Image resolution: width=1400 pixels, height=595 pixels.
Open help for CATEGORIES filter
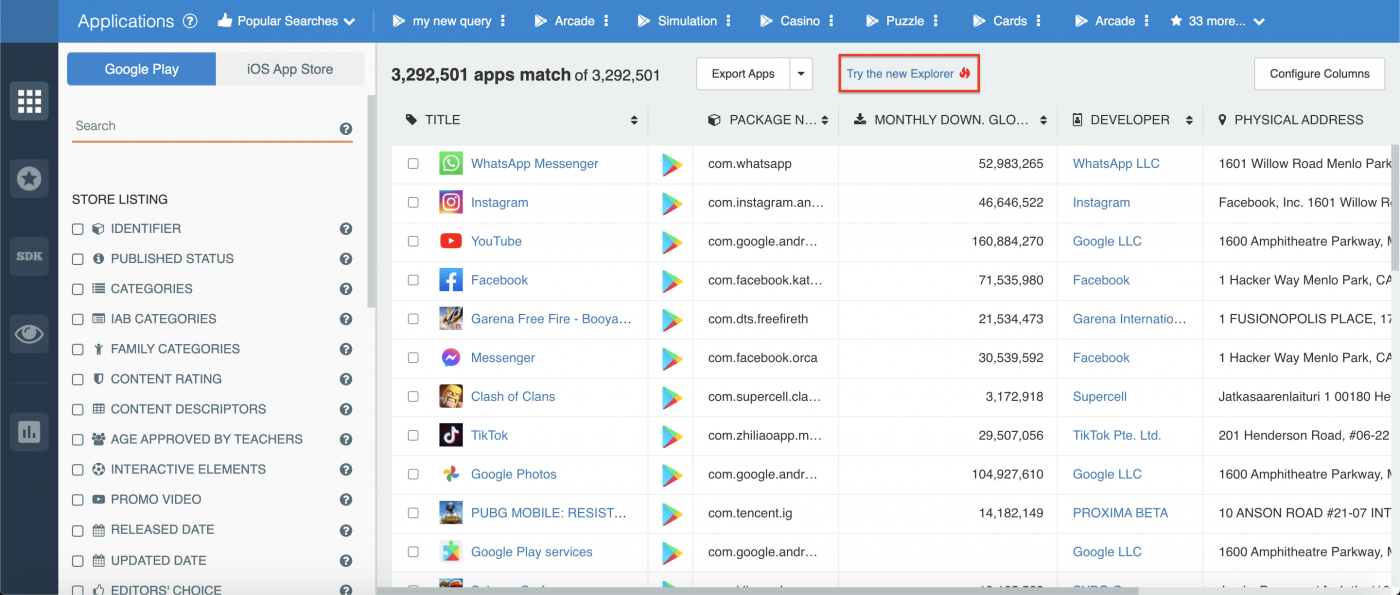(x=346, y=289)
